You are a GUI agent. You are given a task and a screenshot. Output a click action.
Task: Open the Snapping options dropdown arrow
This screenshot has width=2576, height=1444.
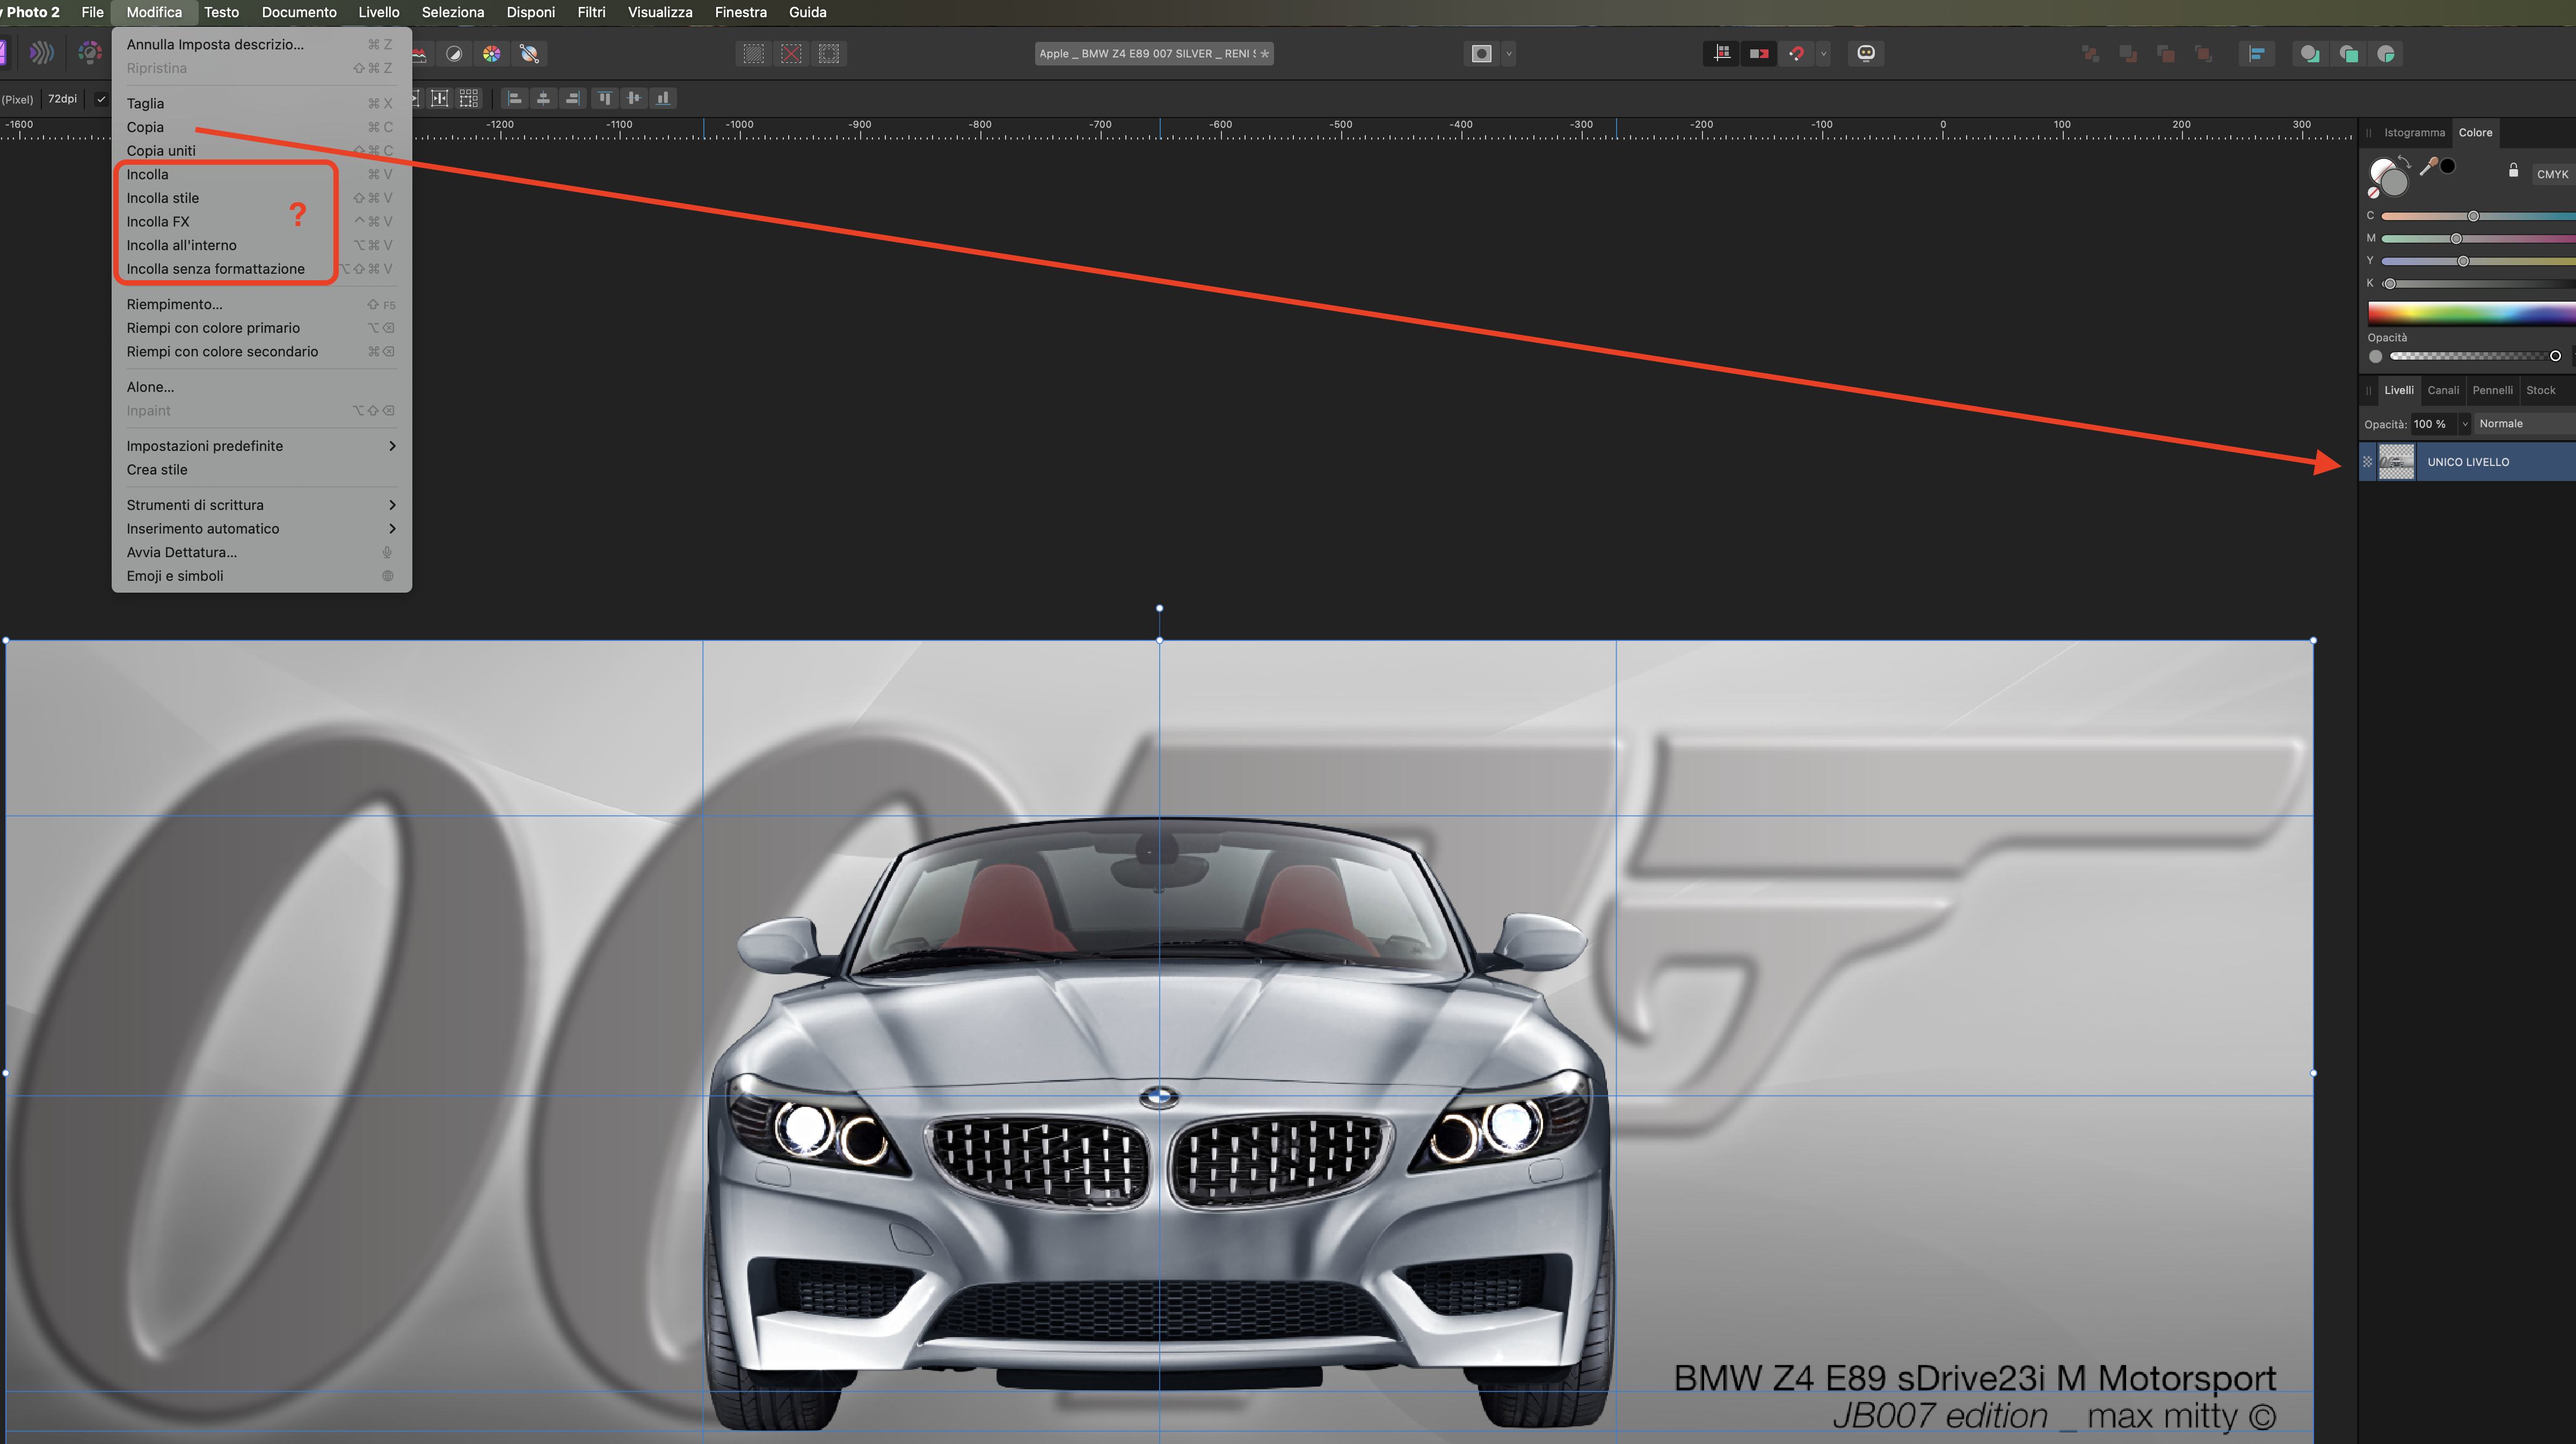(x=1823, y=54)
